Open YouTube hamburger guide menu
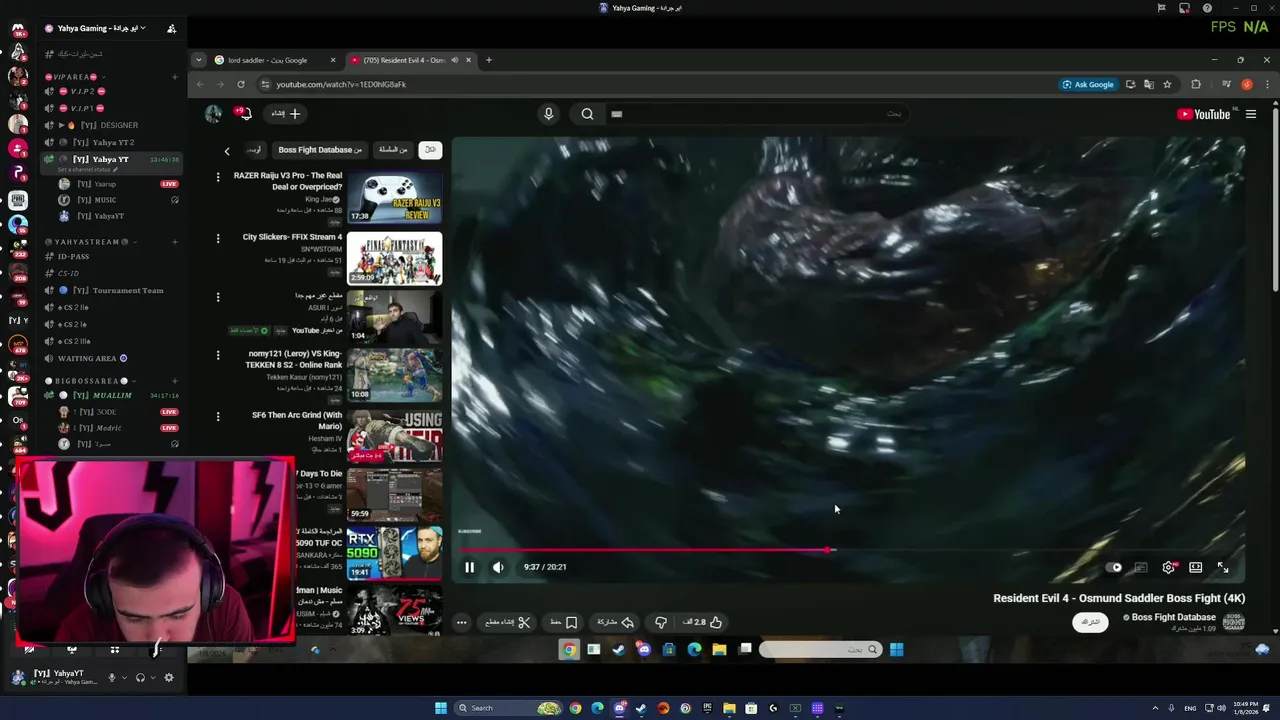The image size is (1280, 720). [x=1250, y=114]
